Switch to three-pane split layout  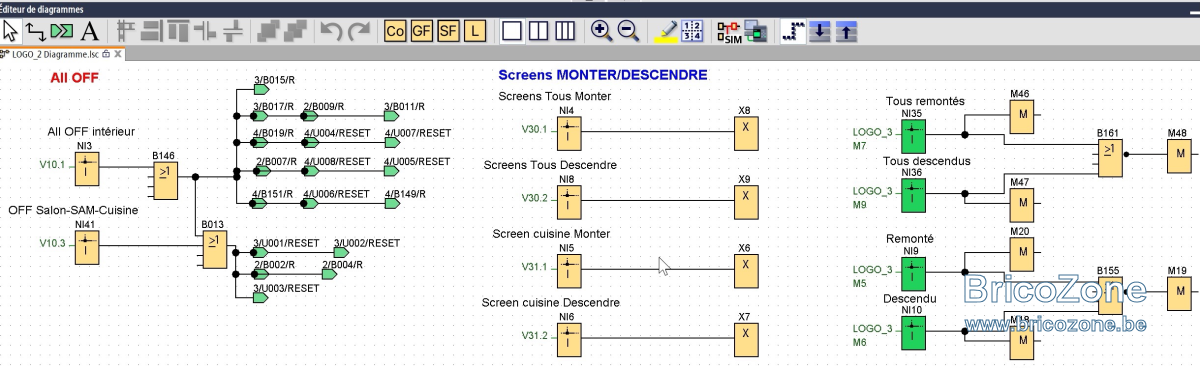(564, 31)
